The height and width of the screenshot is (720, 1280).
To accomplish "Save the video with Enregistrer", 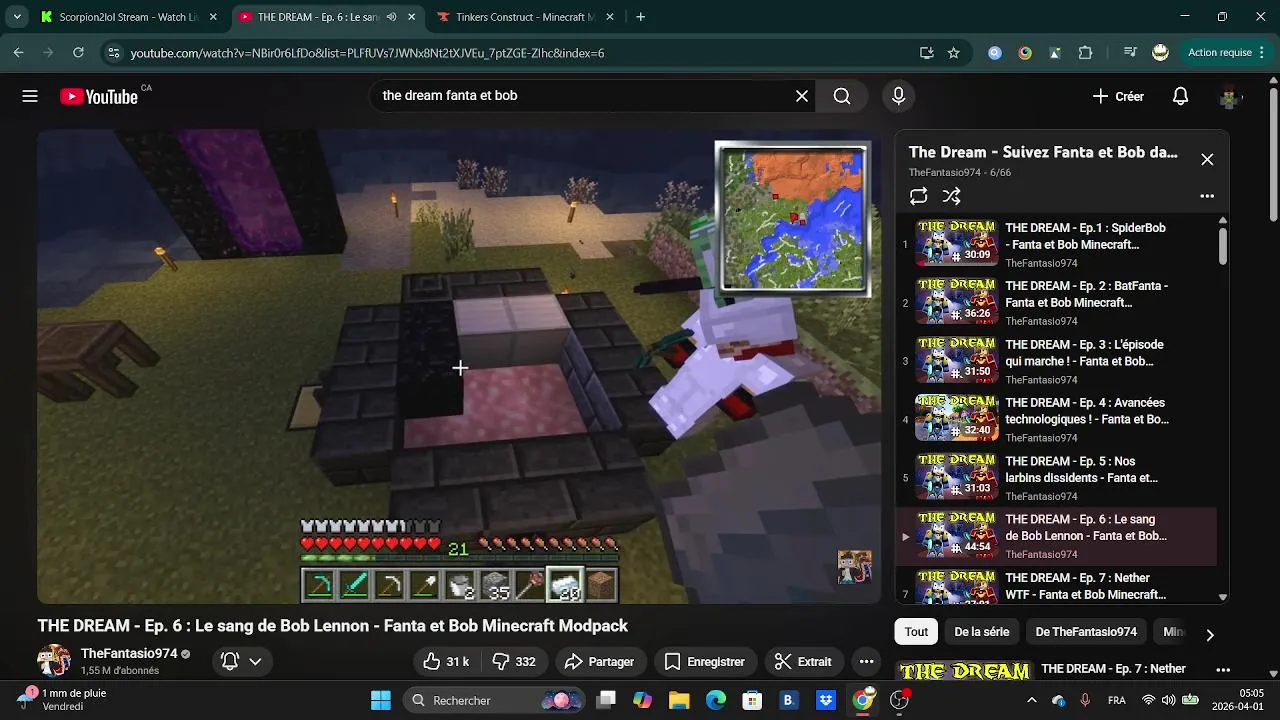I will tap(705, 661).
